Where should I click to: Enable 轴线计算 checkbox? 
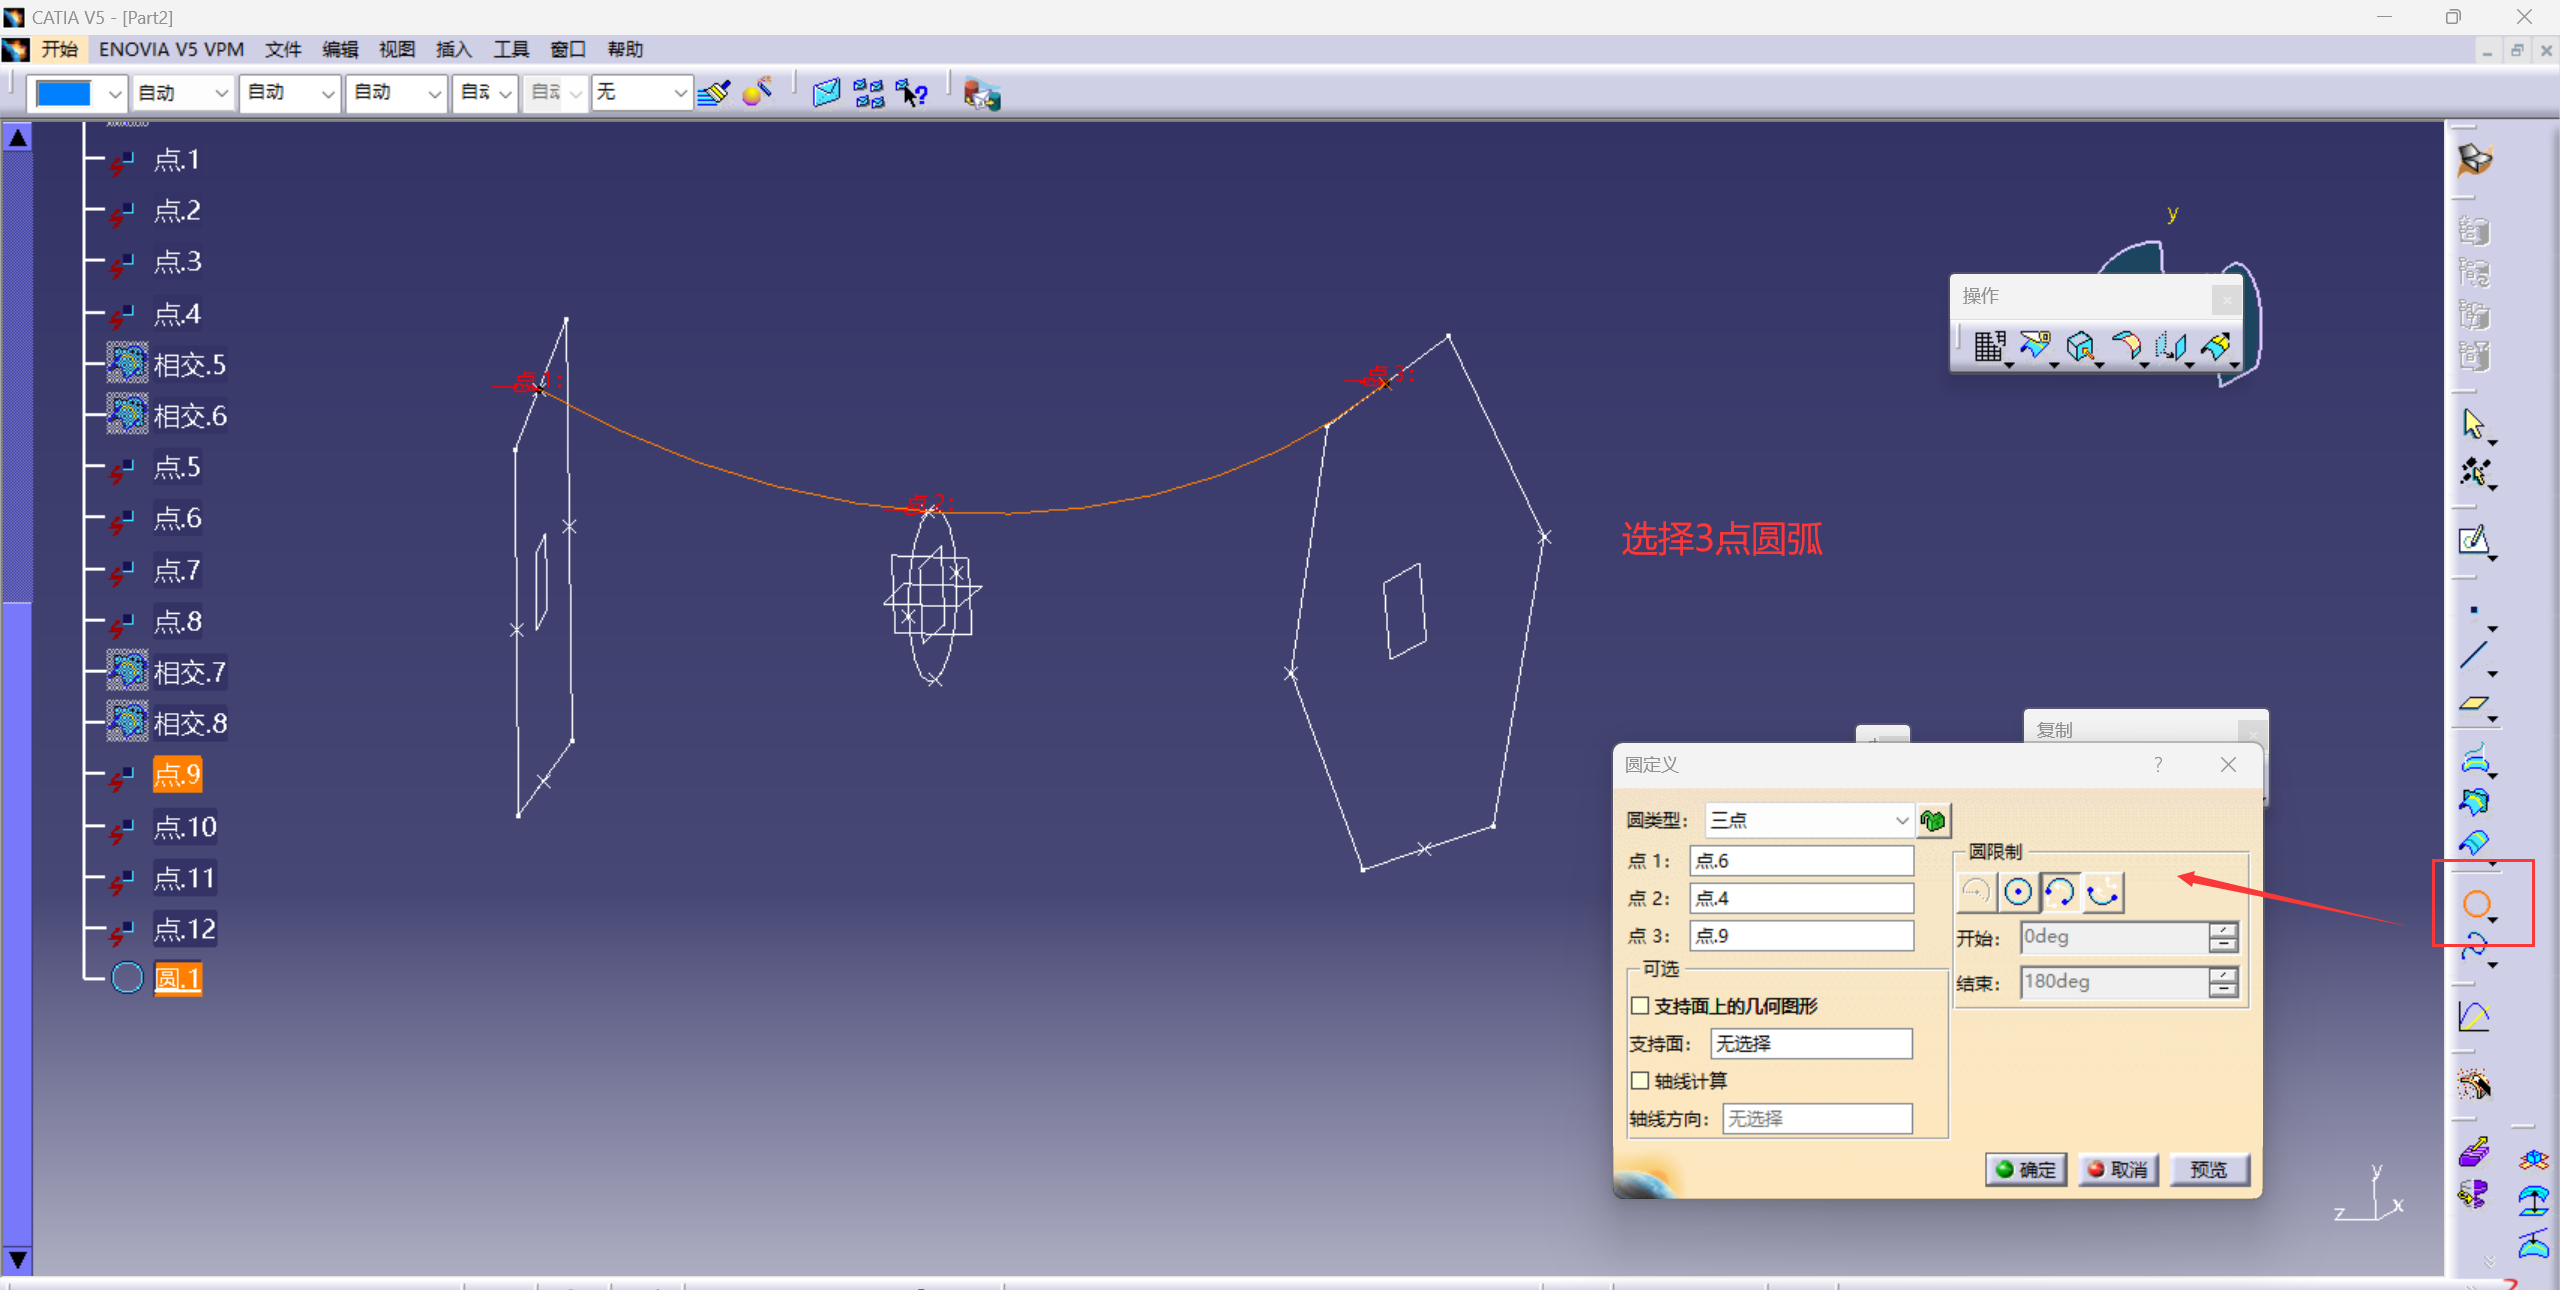pos(1640,1081)
